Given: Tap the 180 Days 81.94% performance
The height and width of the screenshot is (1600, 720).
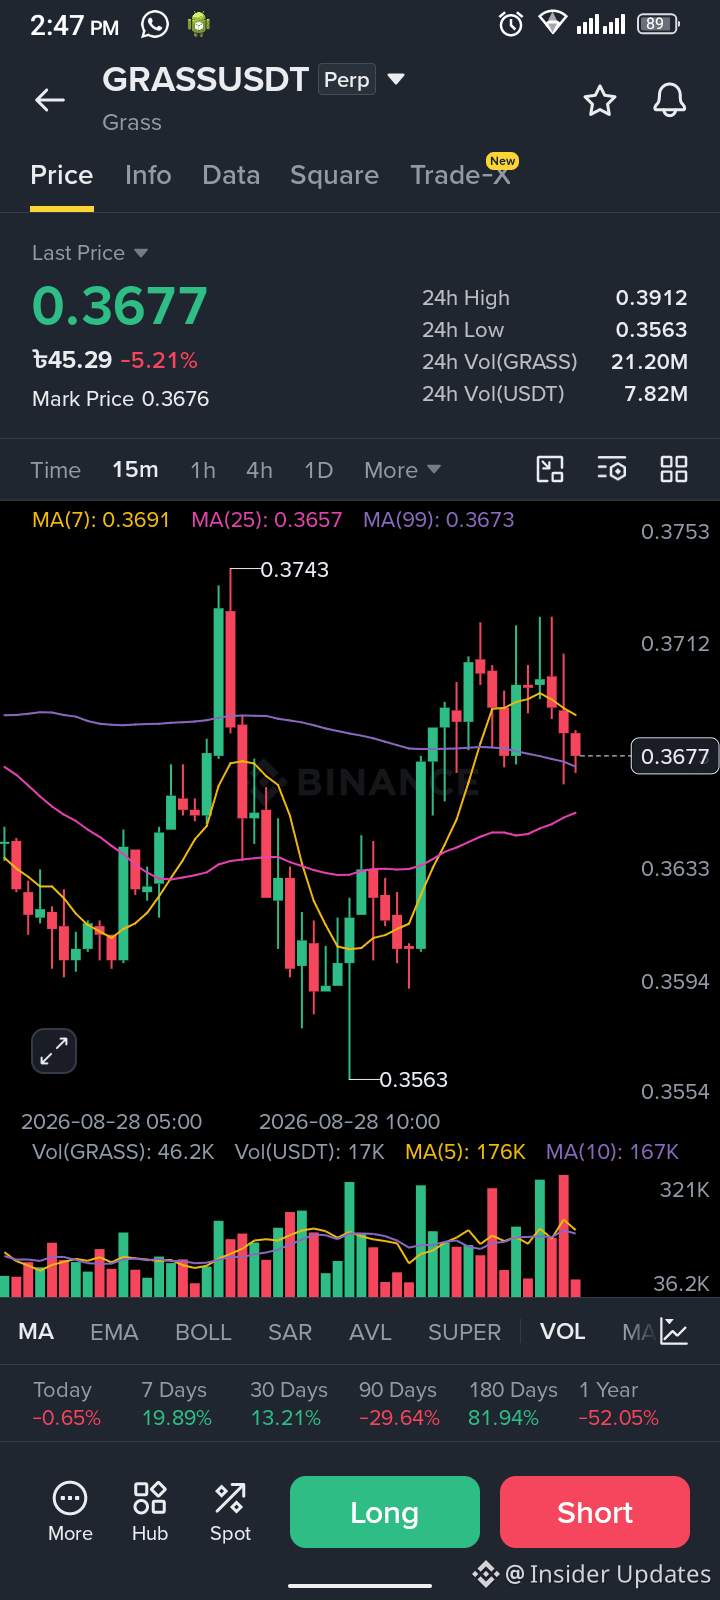Looking at the screenshot, I should click(513, 1404).
